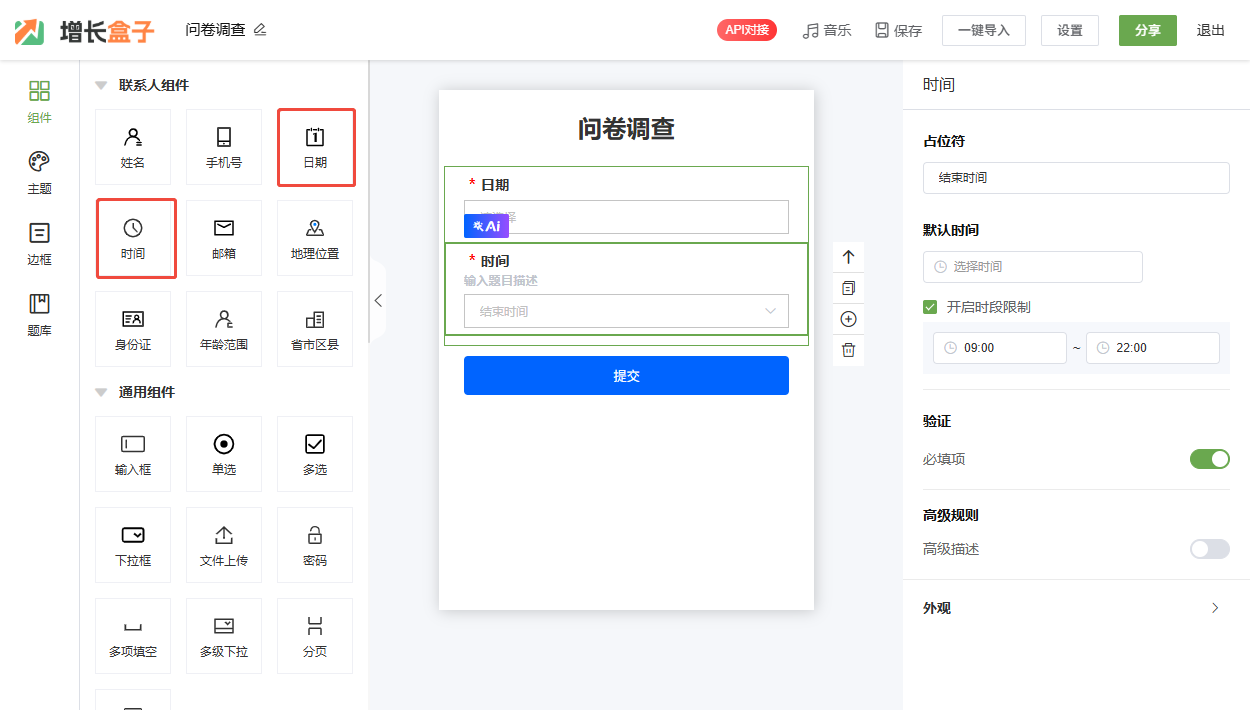This screenshot has width=1250, height=710.
Task: Add the 年龄范围 age range component
Action: pos(224,329)
